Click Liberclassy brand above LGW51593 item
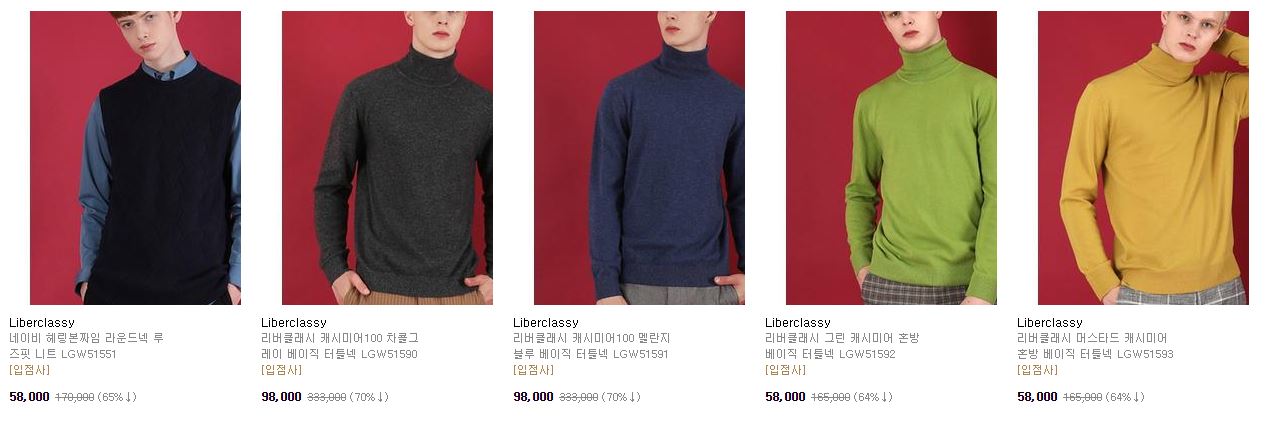Image resolution: width=1272 pixels, height=421 pixels. [x=1050, y=323]
